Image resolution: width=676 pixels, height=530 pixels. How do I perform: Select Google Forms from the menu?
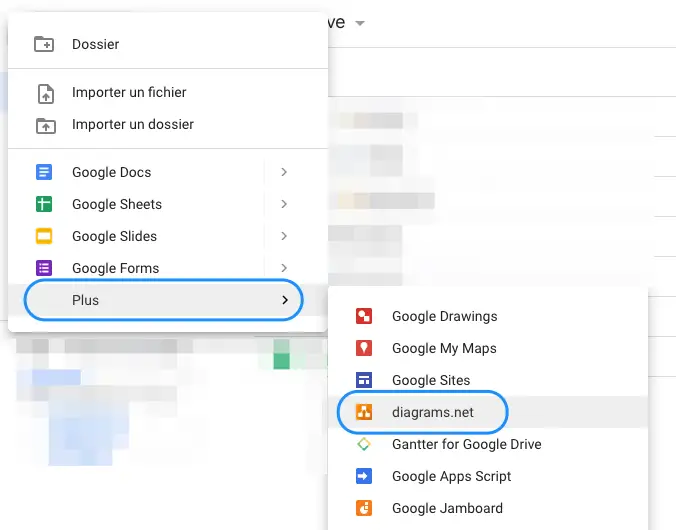click(168, 268)
